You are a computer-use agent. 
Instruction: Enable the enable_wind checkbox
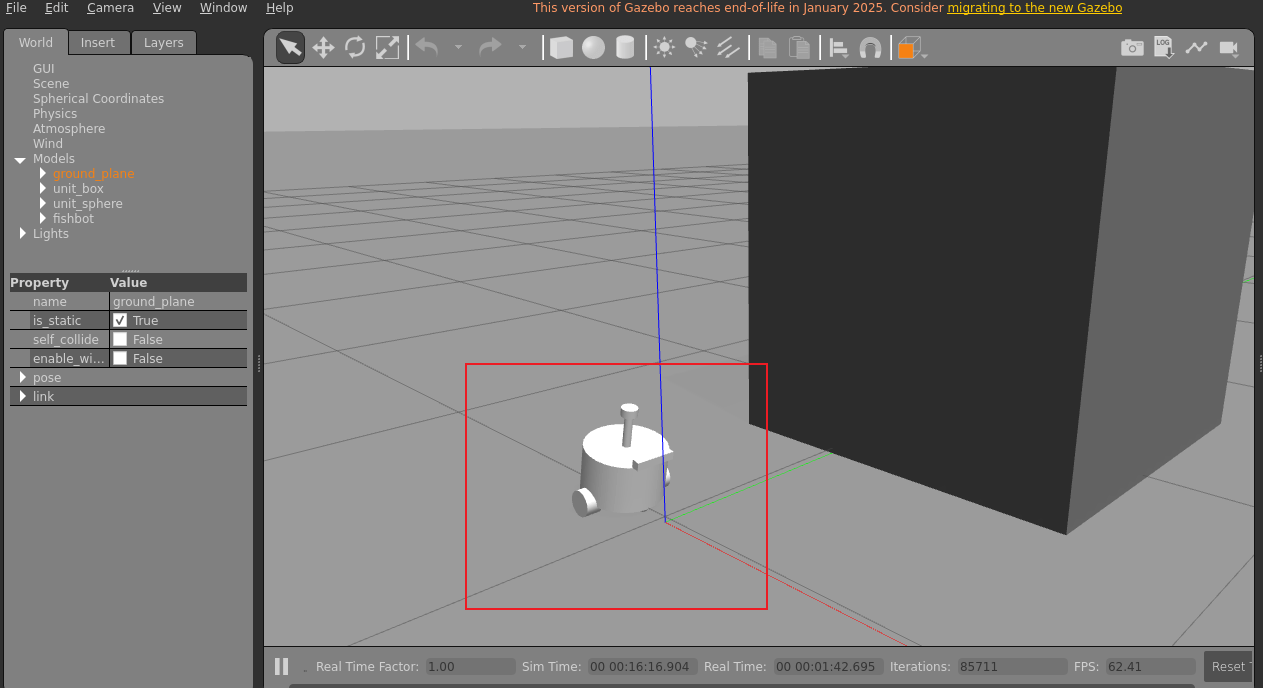120,358
